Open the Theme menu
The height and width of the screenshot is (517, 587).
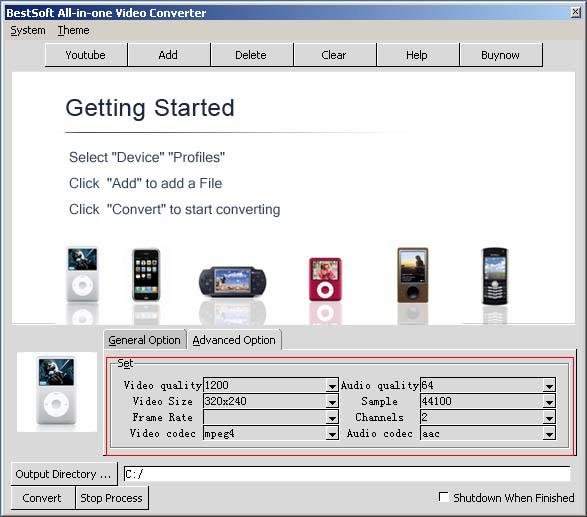(73, 30)
